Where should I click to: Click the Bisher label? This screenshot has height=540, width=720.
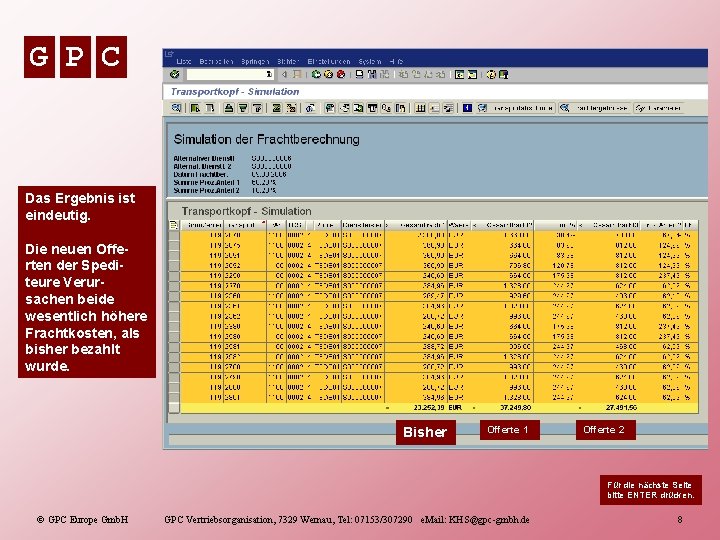coord(425,432)
